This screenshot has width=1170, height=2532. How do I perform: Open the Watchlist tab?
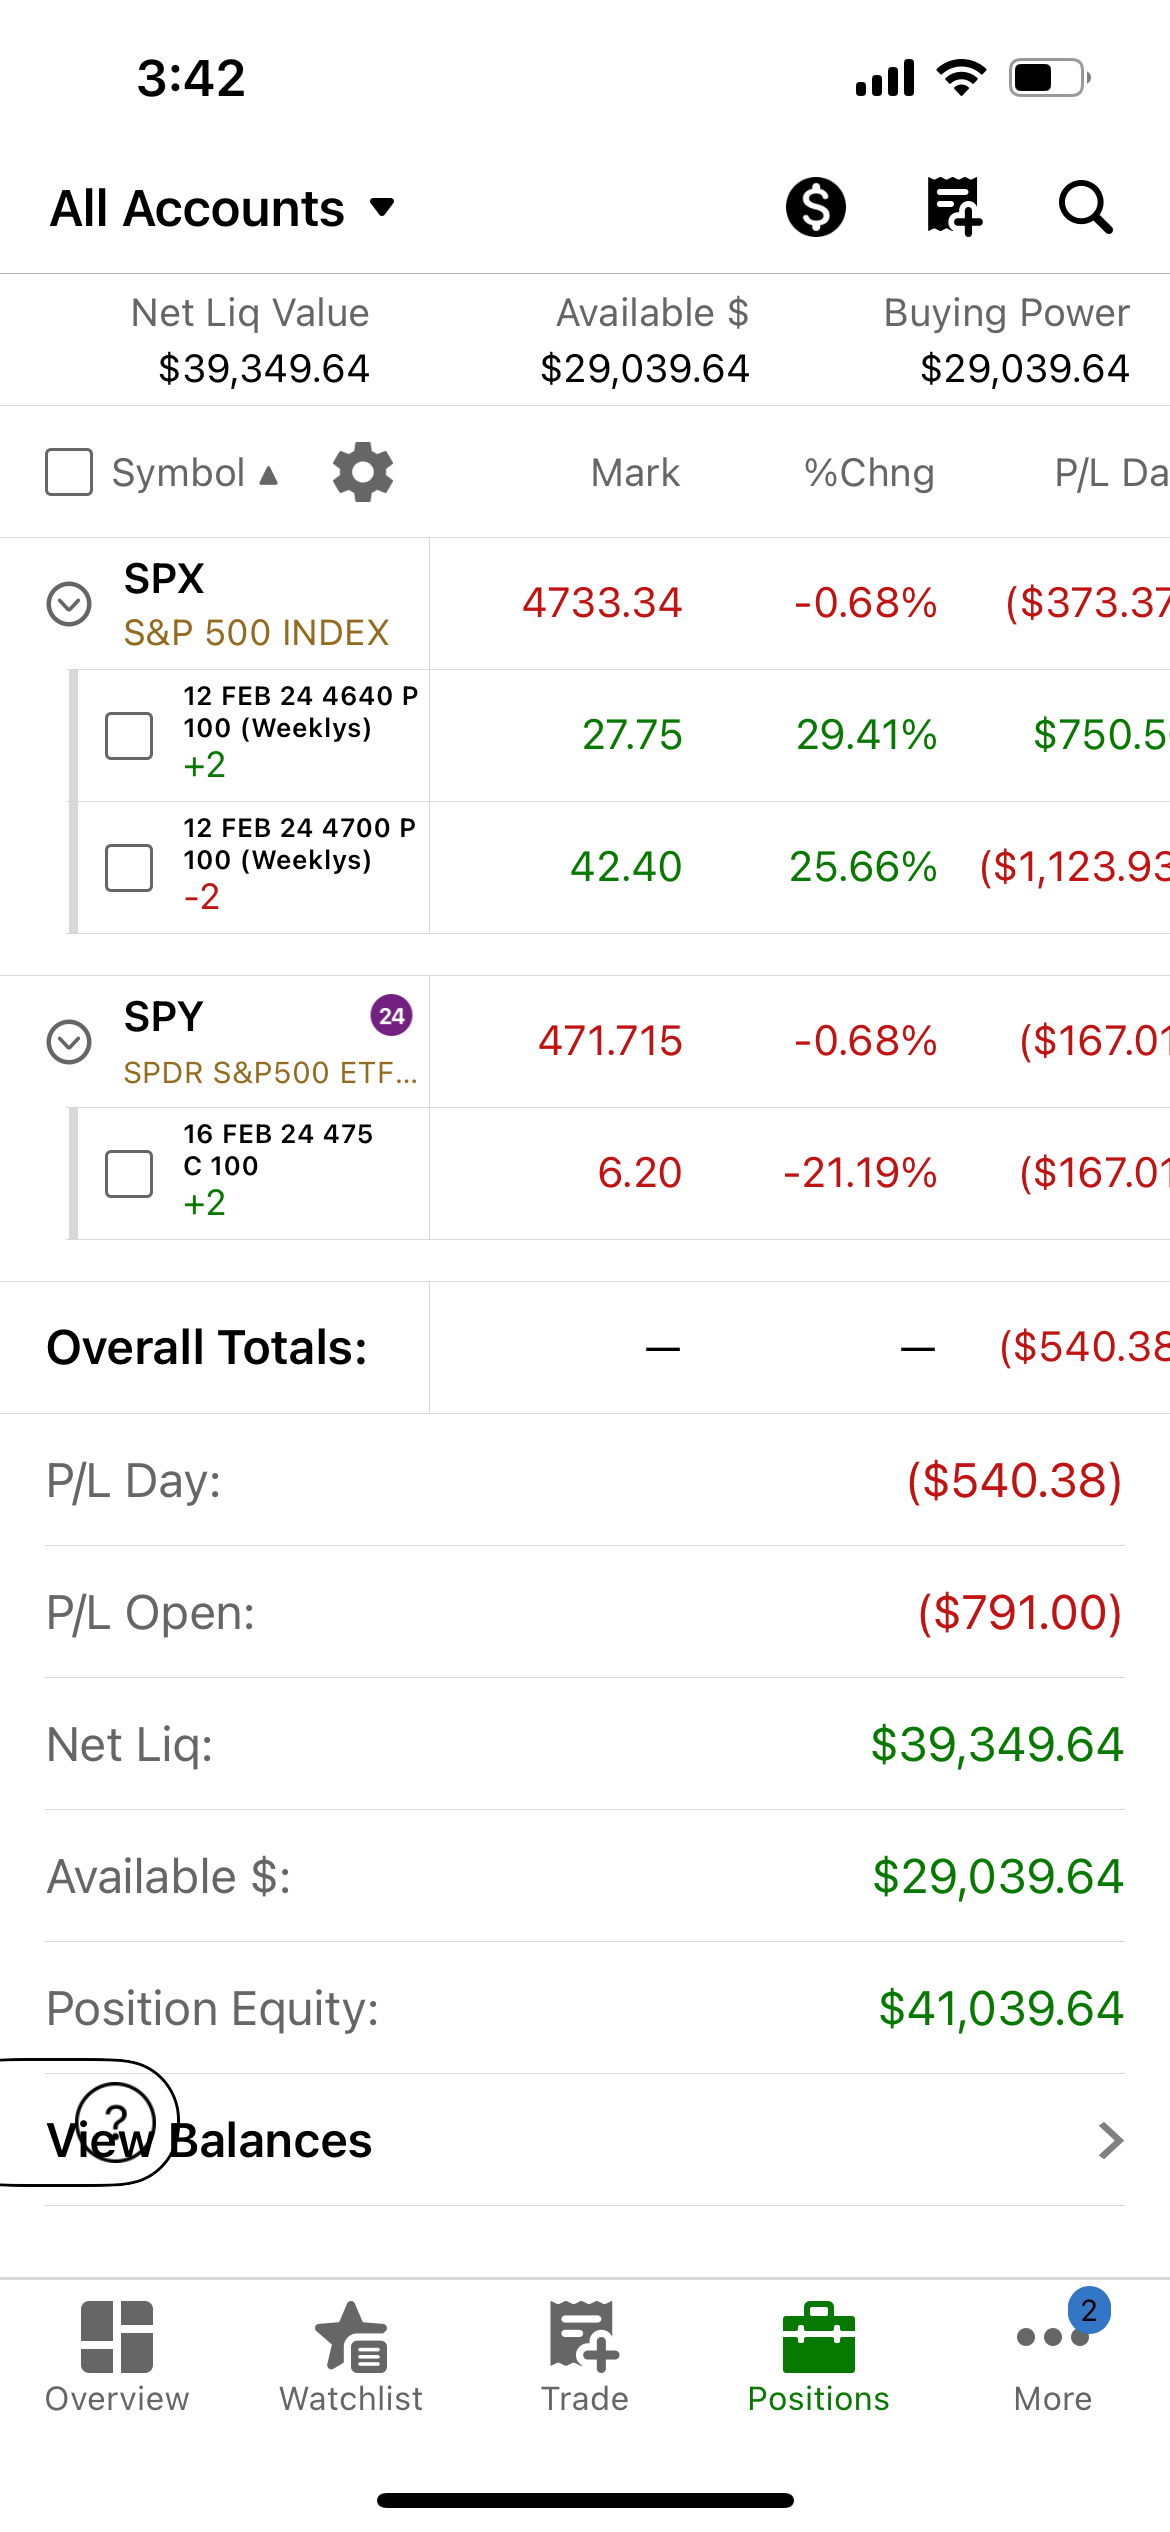tap(351, 2358)
